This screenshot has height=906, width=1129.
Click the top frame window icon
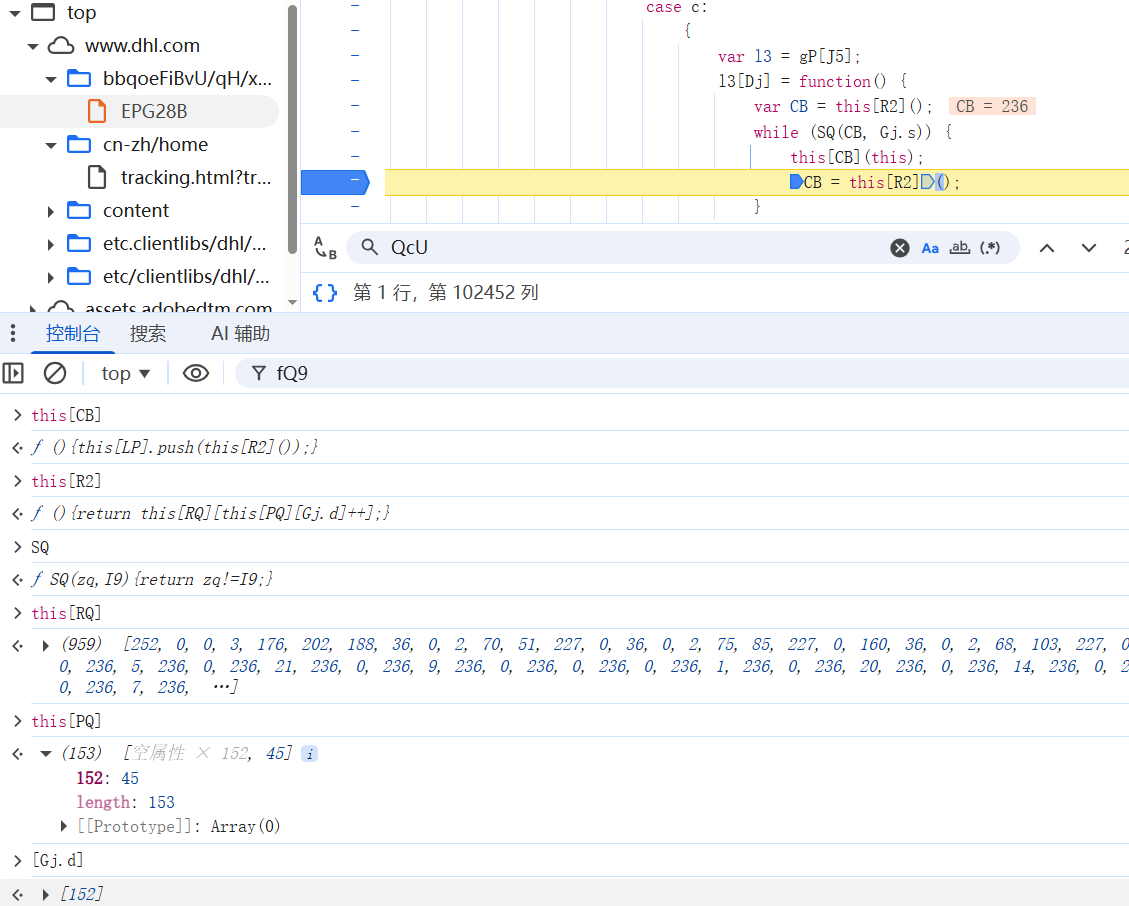point(42,12)
